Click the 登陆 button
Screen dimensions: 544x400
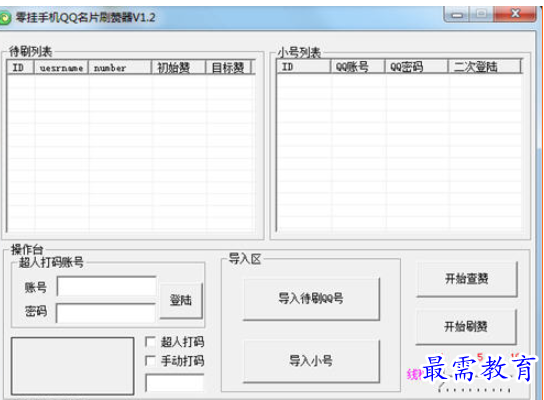(181, 300)
